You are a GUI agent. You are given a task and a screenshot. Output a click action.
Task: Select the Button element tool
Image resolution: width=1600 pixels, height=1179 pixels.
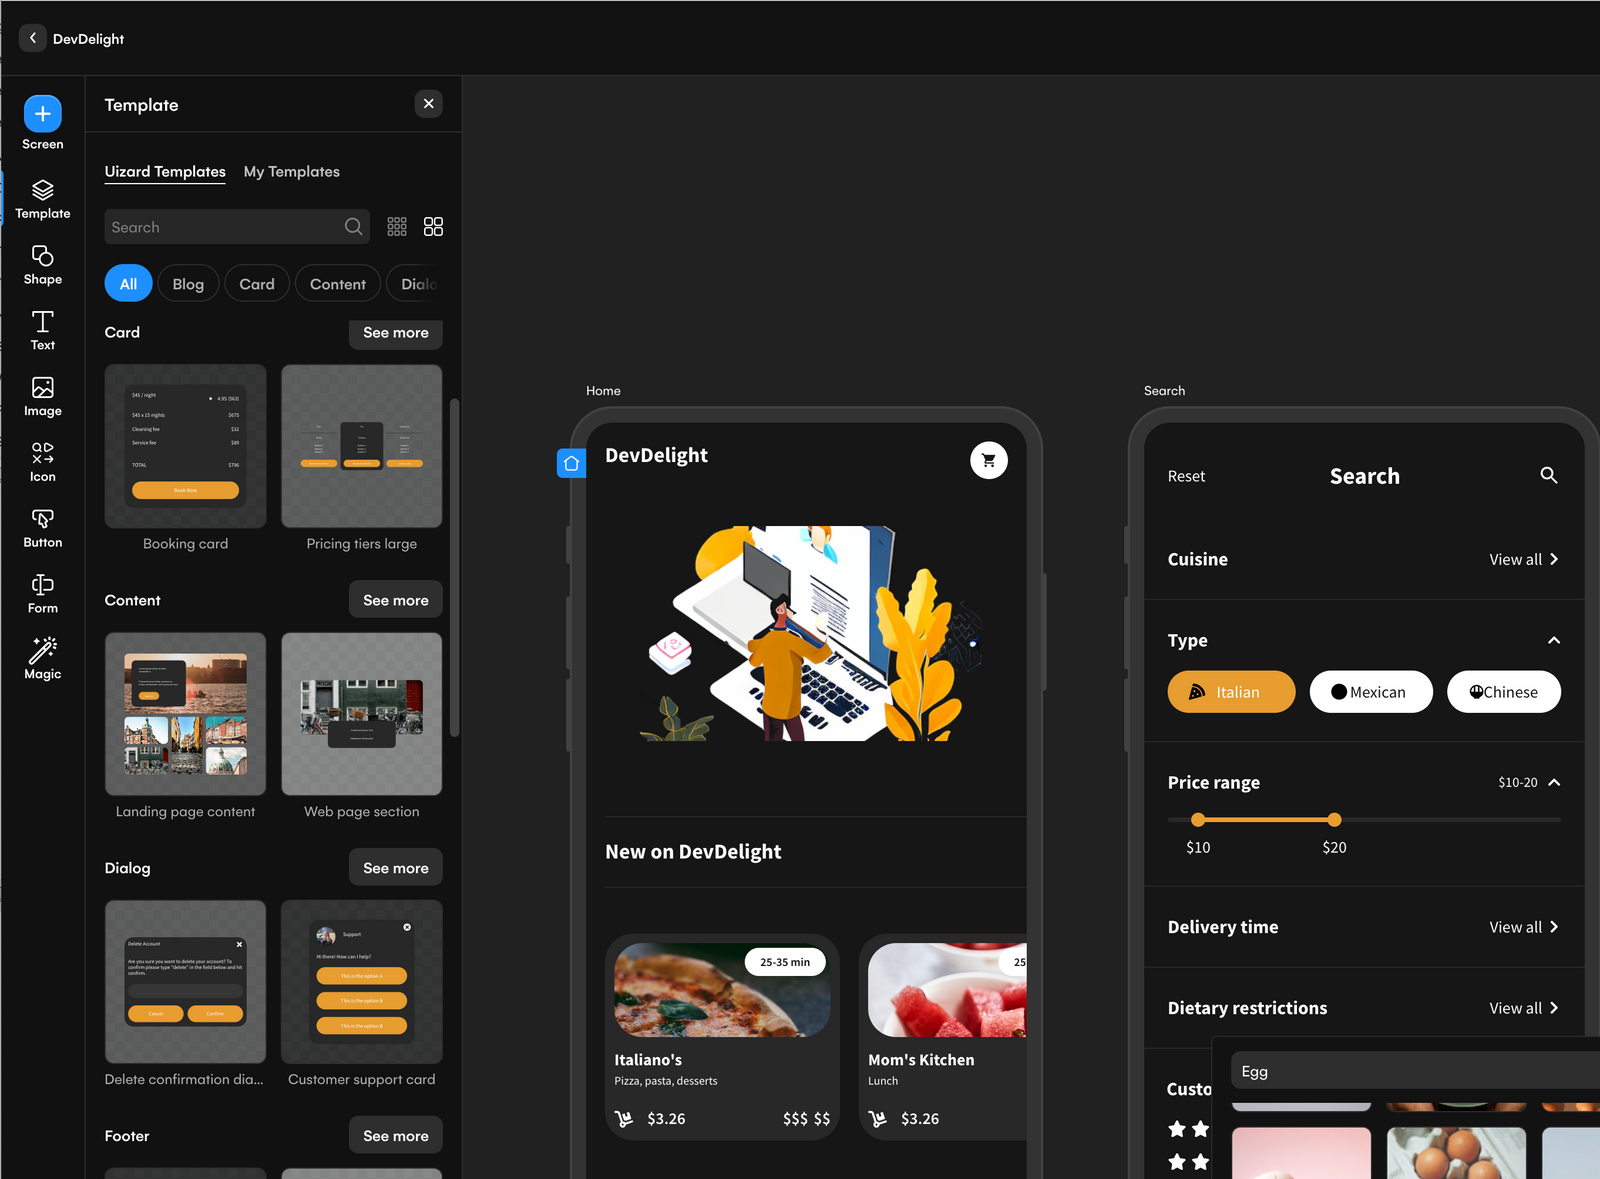pos(42,528)
